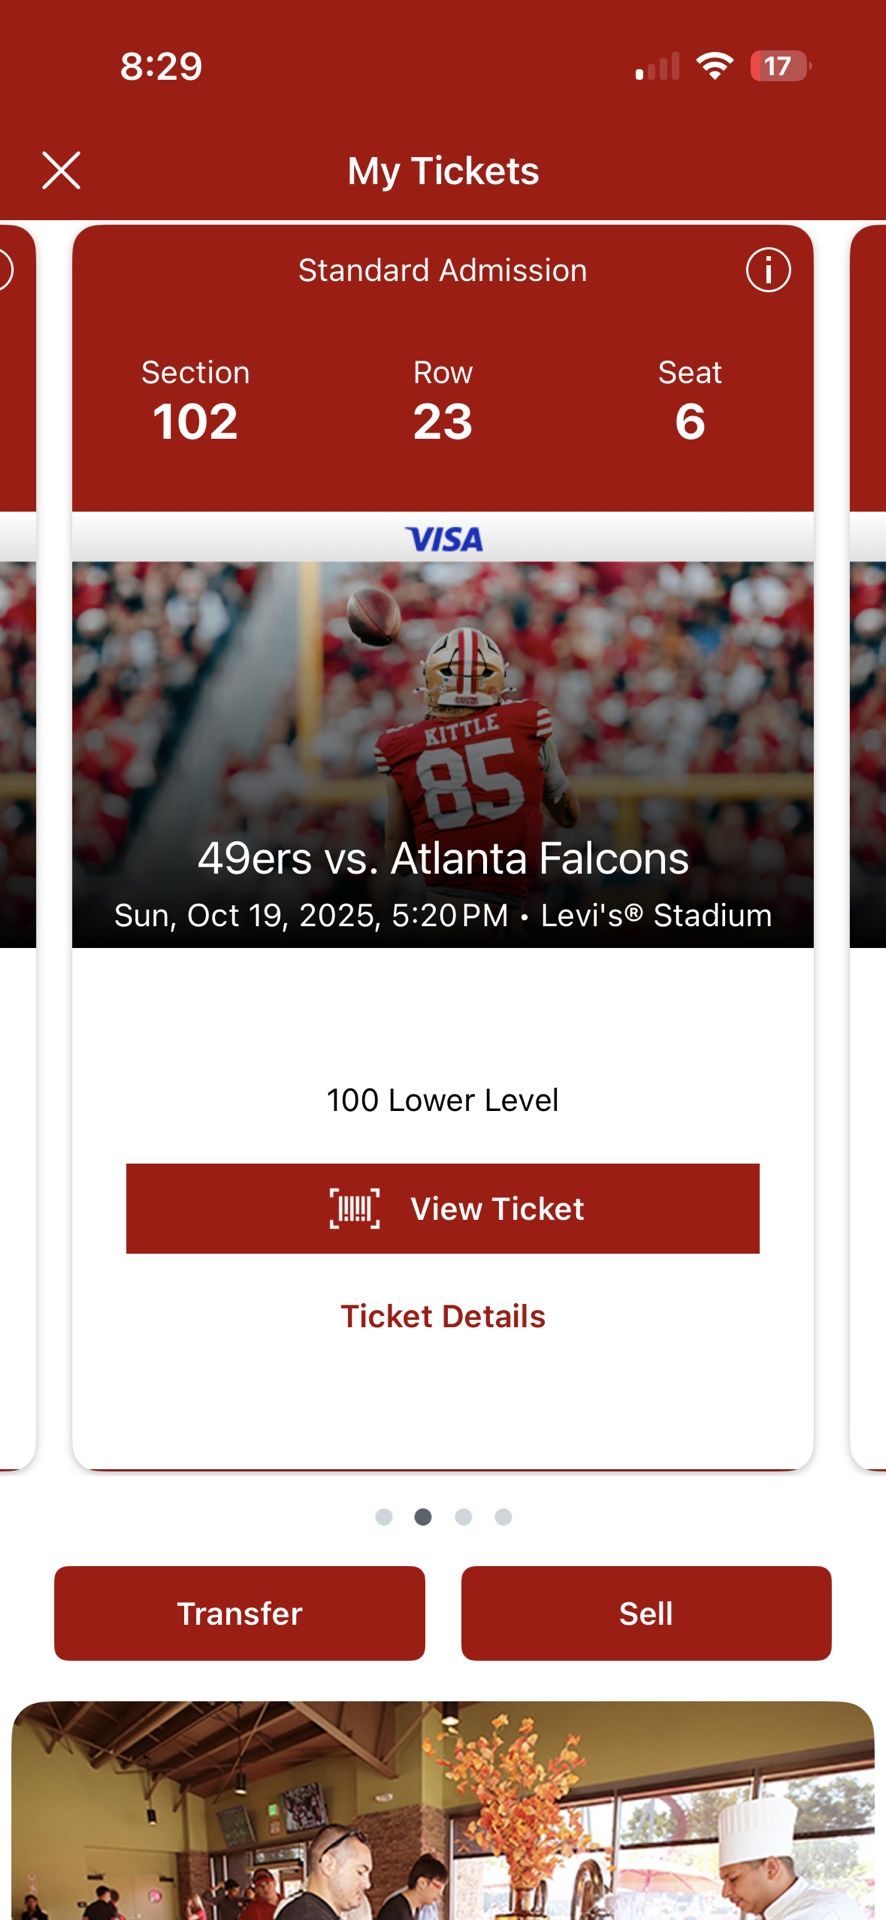Select the third page indicator dot
Image resolution: width=886 pixels, height=1920 pixels.
464,1517
